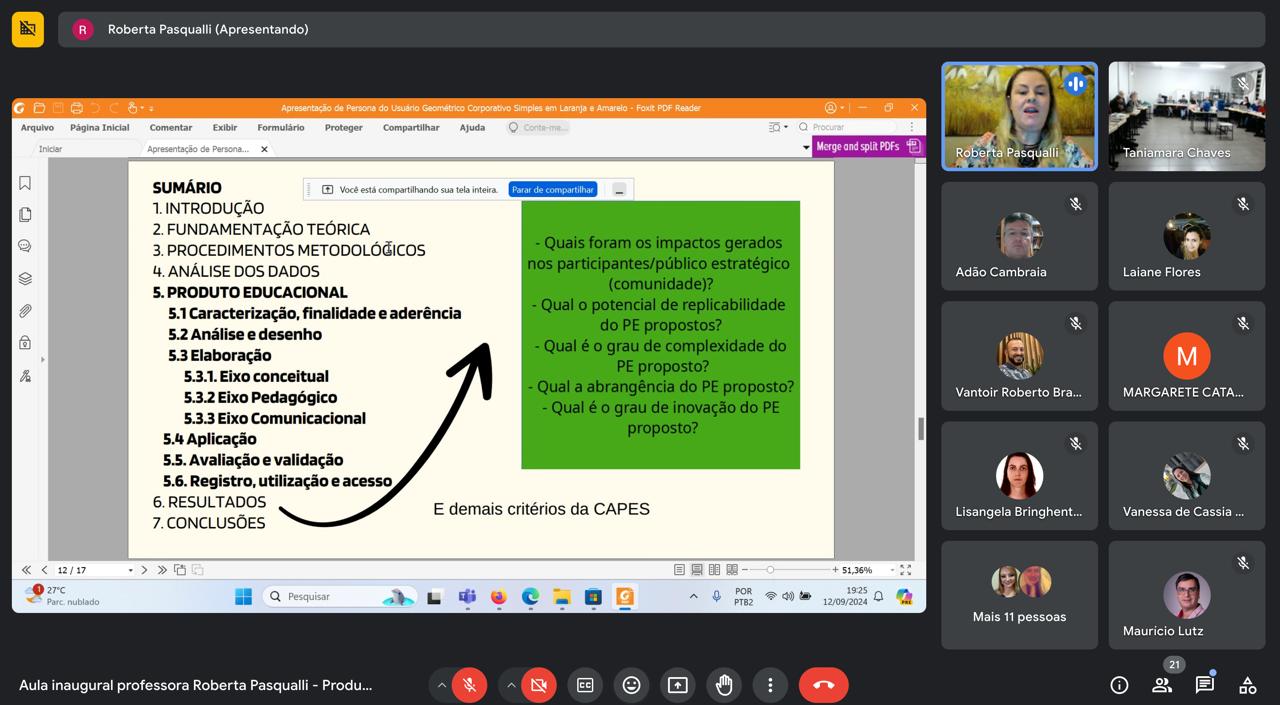Select the Taniamara Chaves video tile
This screenshot has width=1280, height=705.
pos(1186,116)
